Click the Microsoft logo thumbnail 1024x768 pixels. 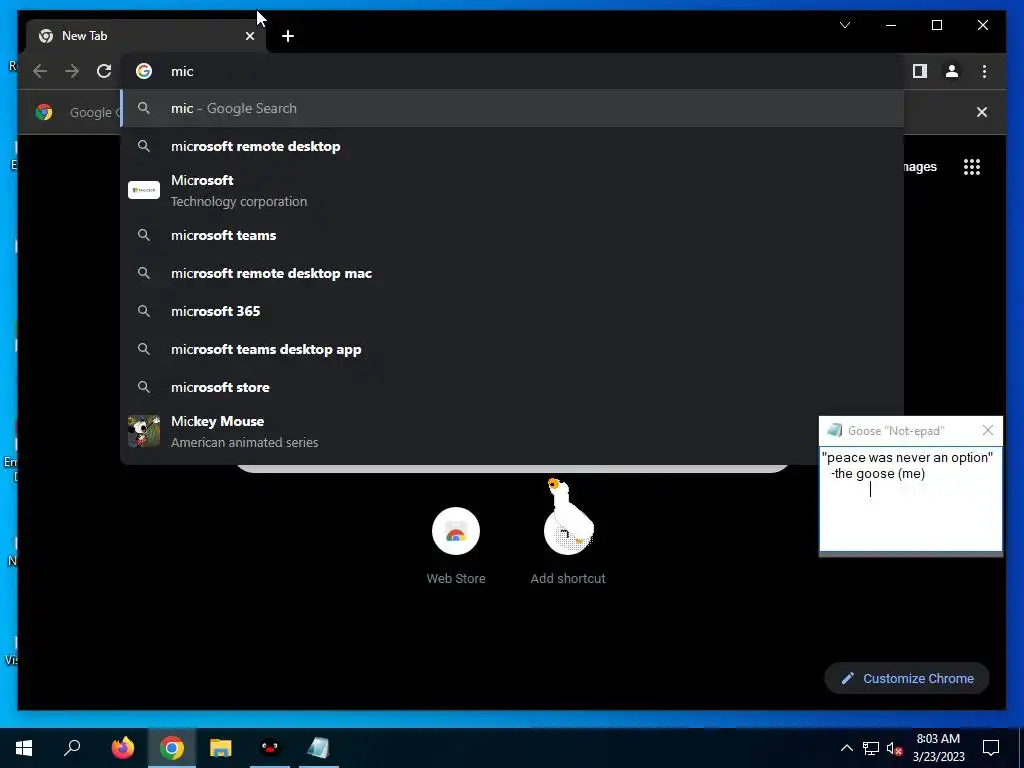click(144, 190)
